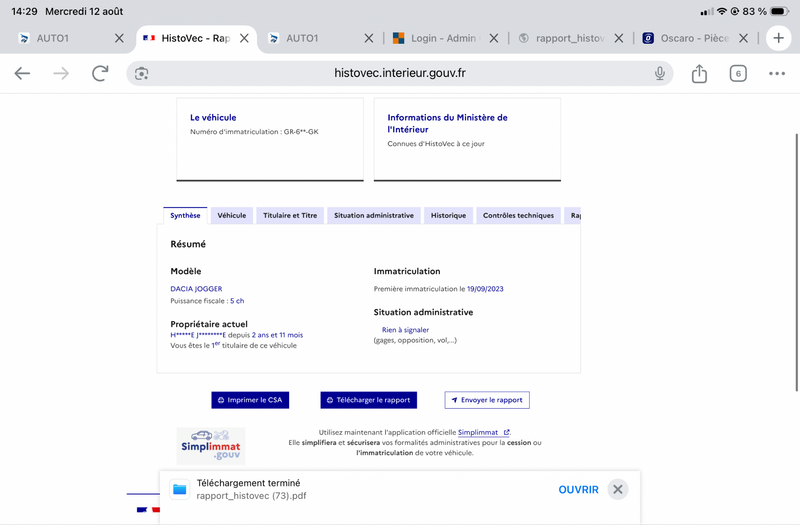The width and height of the screenshot is (800, 525).
Task: Open the three-dot browser menu
Action: click(777, 73)
